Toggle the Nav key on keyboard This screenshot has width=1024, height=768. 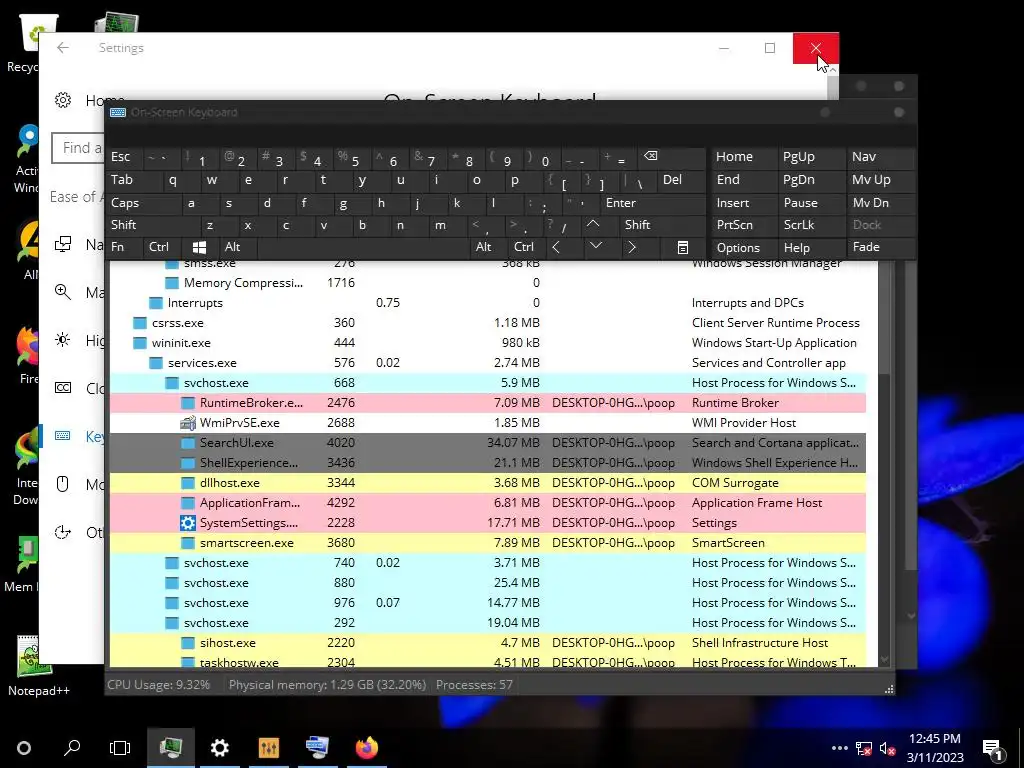click(x=880, y=157)
